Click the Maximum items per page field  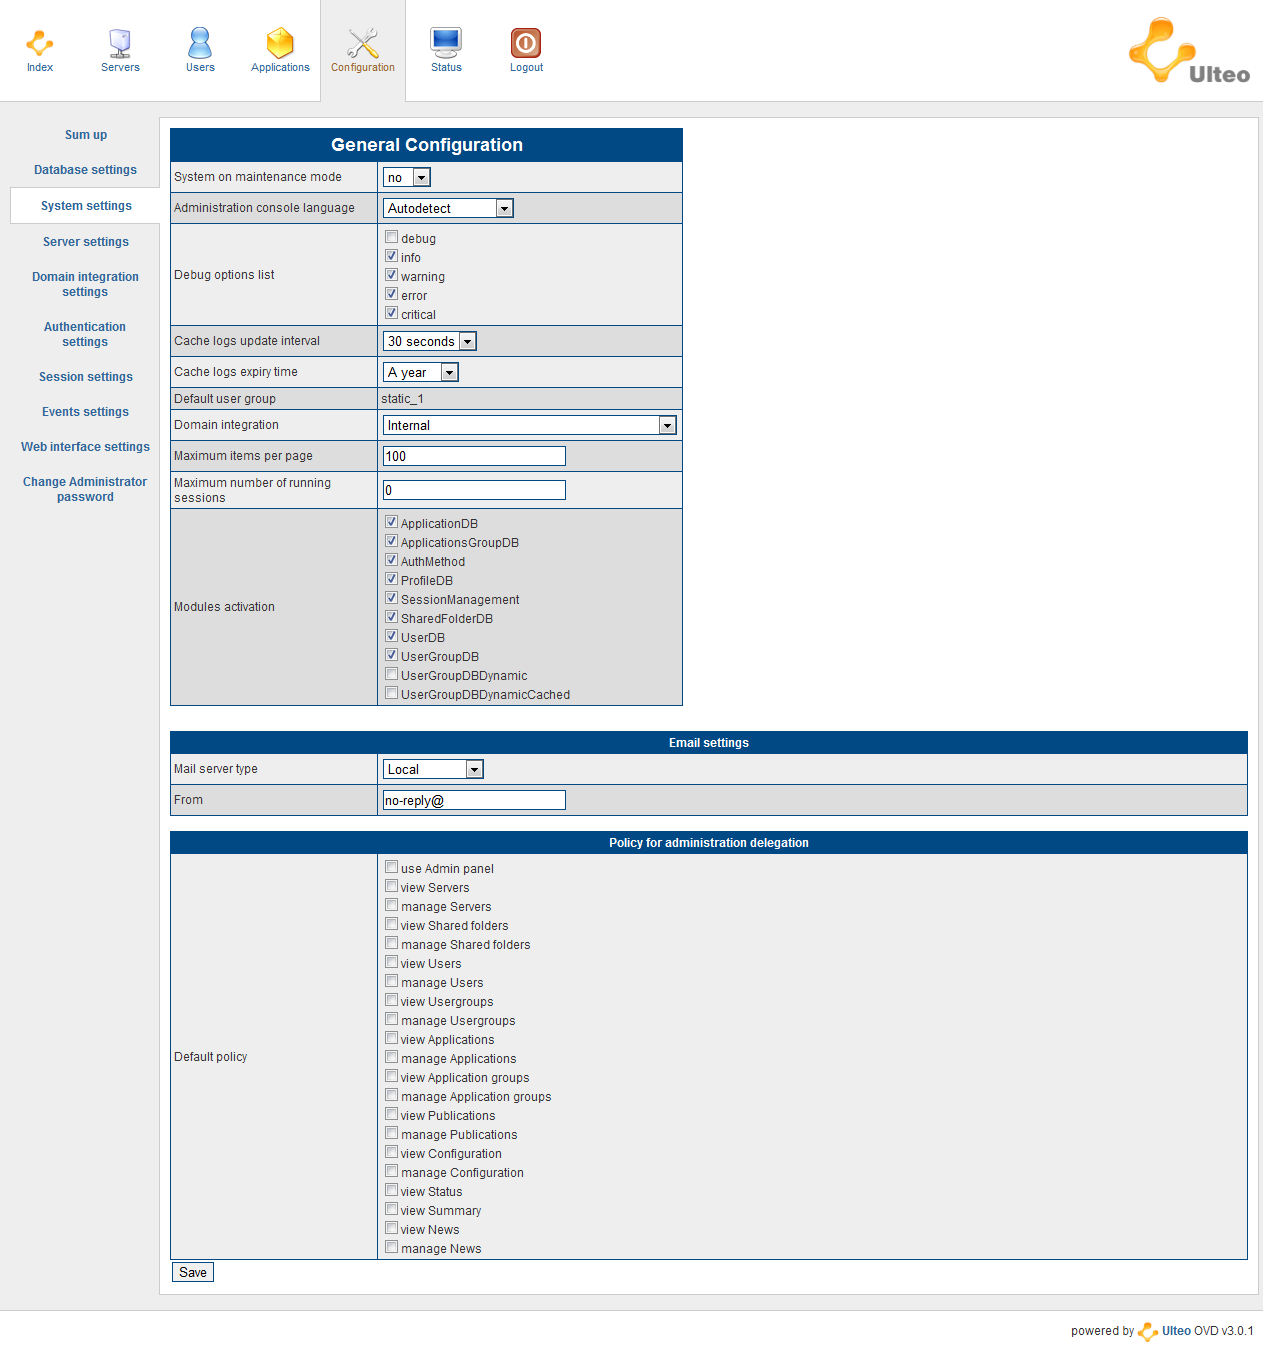(x=474, y=456)
